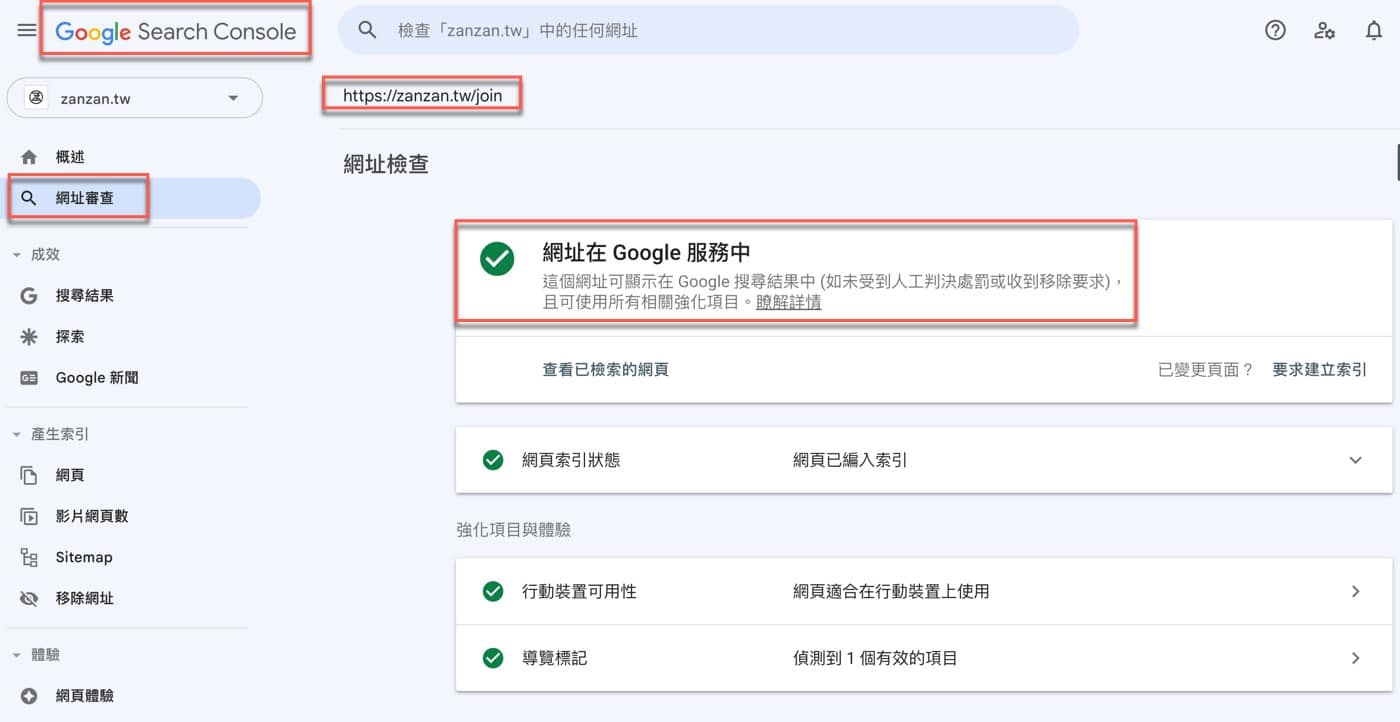The height and width of the screenshot is (722, 1400).
Task: Click the home icon beside 概述
Action: pyautogui.click(x=29, y=157)
